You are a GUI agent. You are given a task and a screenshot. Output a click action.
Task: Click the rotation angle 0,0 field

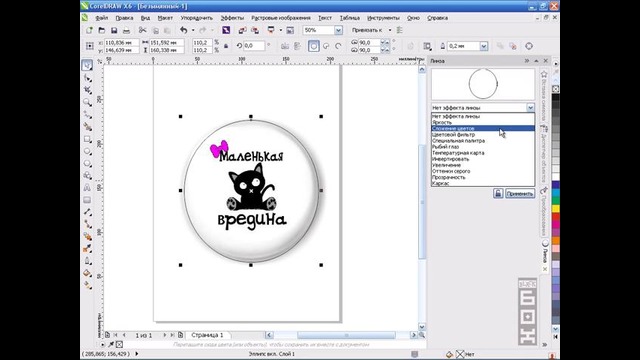254,46
